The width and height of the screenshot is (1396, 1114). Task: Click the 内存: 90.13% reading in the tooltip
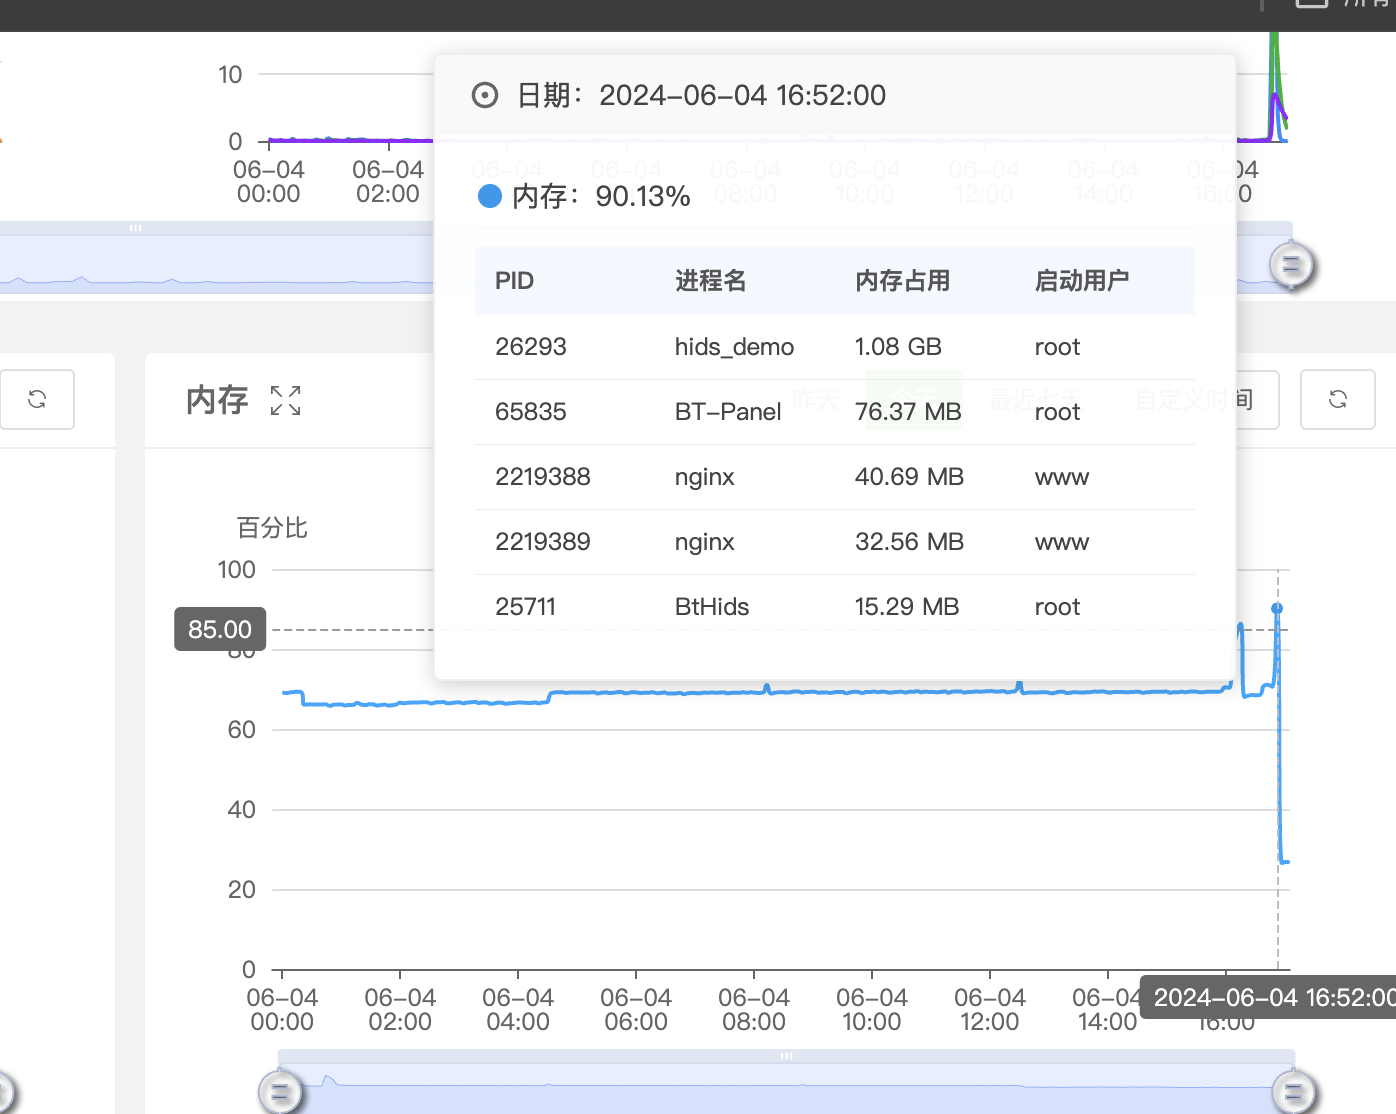[x=601, y=196]
